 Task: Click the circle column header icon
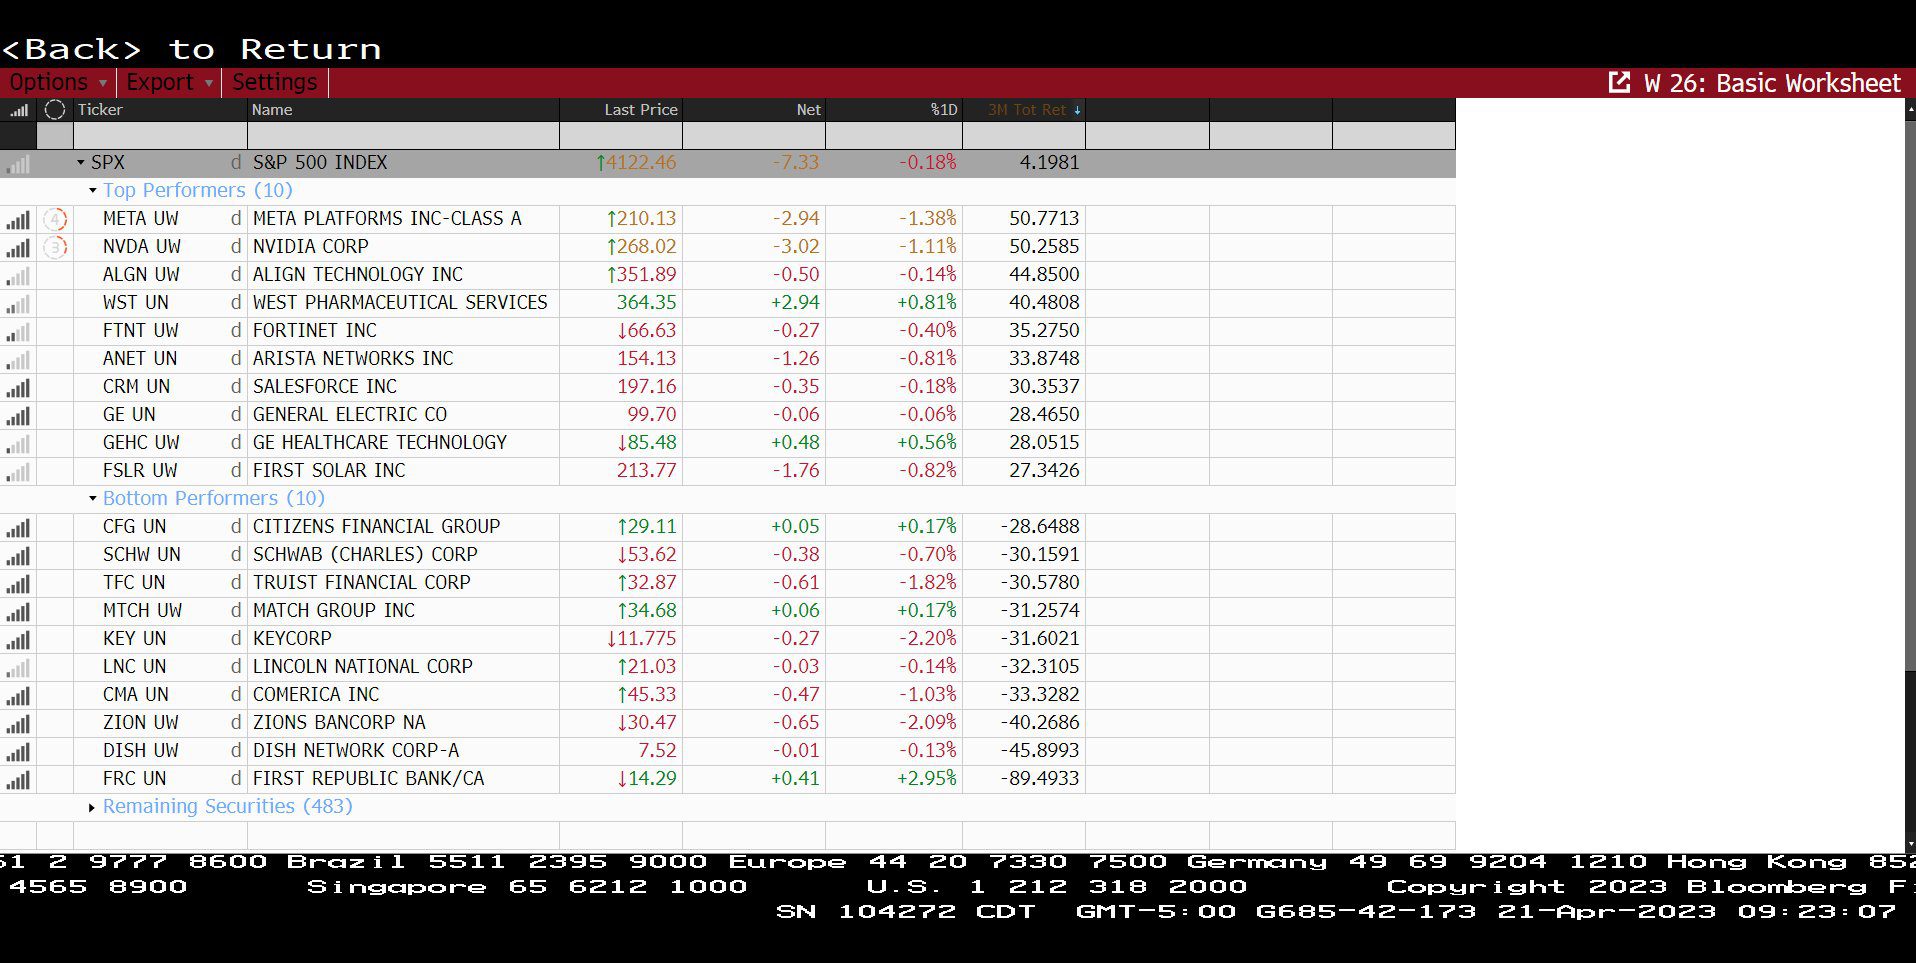(x=55, y=110)
